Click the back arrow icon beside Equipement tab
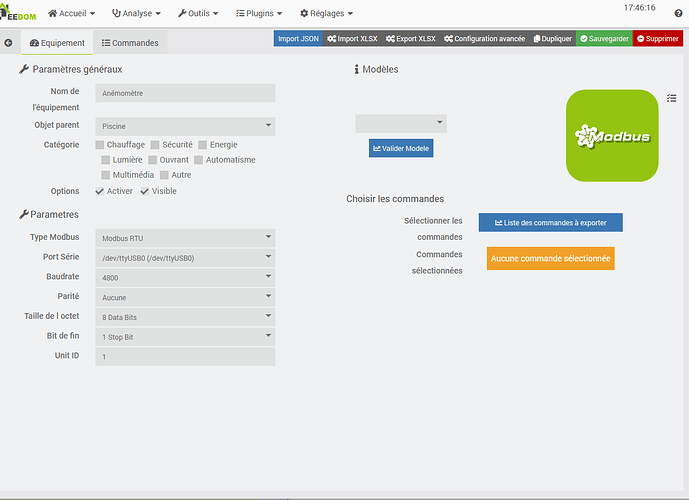The image size is (689, 500). [8, 43]
